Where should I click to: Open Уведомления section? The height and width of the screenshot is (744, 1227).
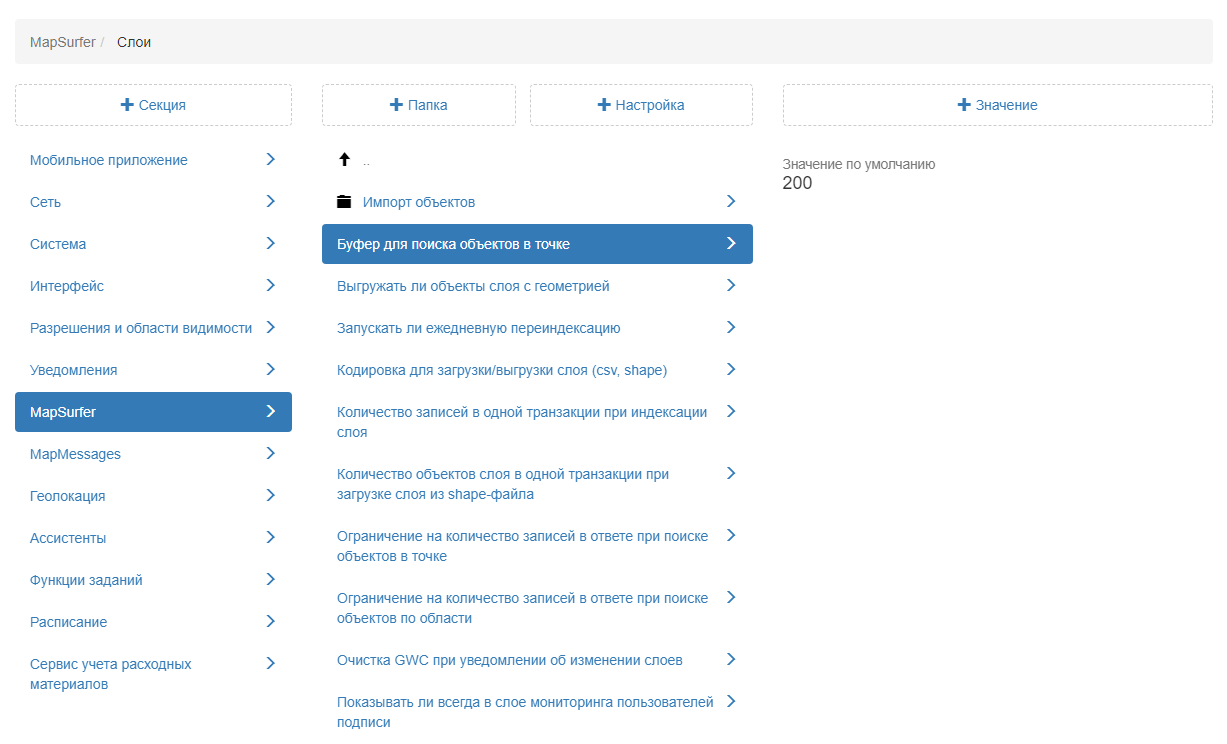pos(153,370)
